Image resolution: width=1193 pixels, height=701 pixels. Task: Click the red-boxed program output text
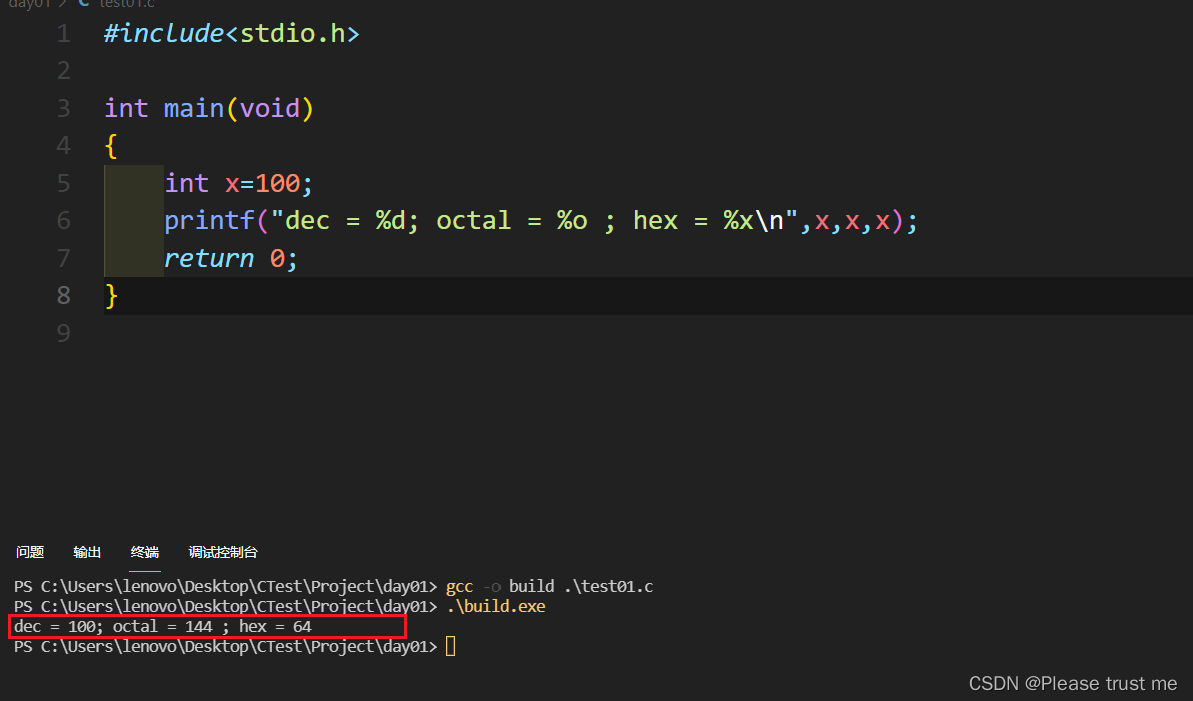165,626
